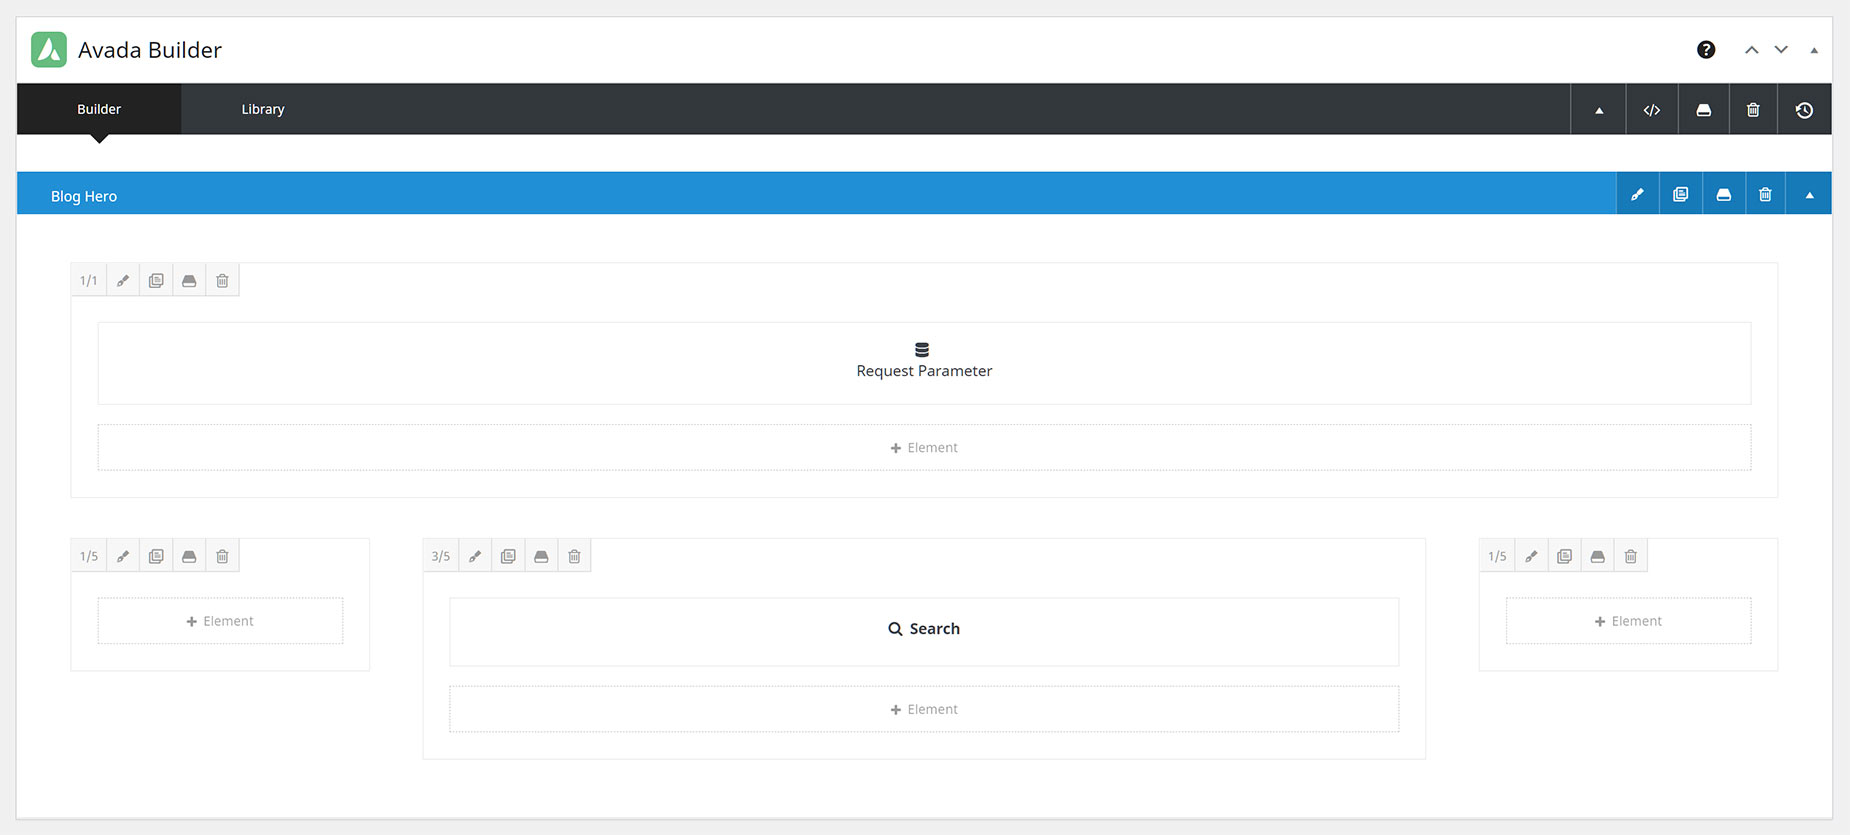Delete the 3/5 column

pyautogui.click(x=574, y=556)
